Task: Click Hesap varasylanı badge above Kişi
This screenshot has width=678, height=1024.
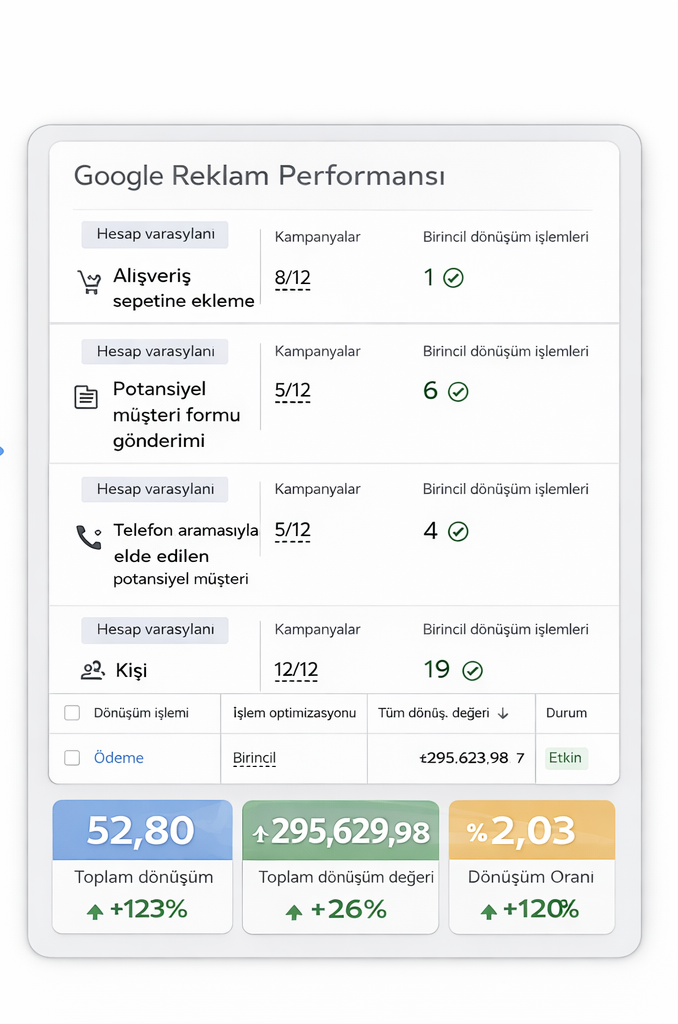Action: (155, 630)
